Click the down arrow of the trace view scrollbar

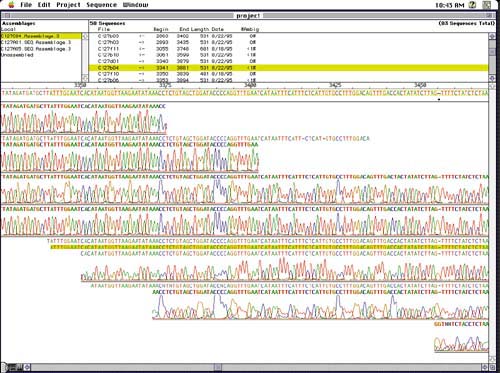click(x=492, y=359)
